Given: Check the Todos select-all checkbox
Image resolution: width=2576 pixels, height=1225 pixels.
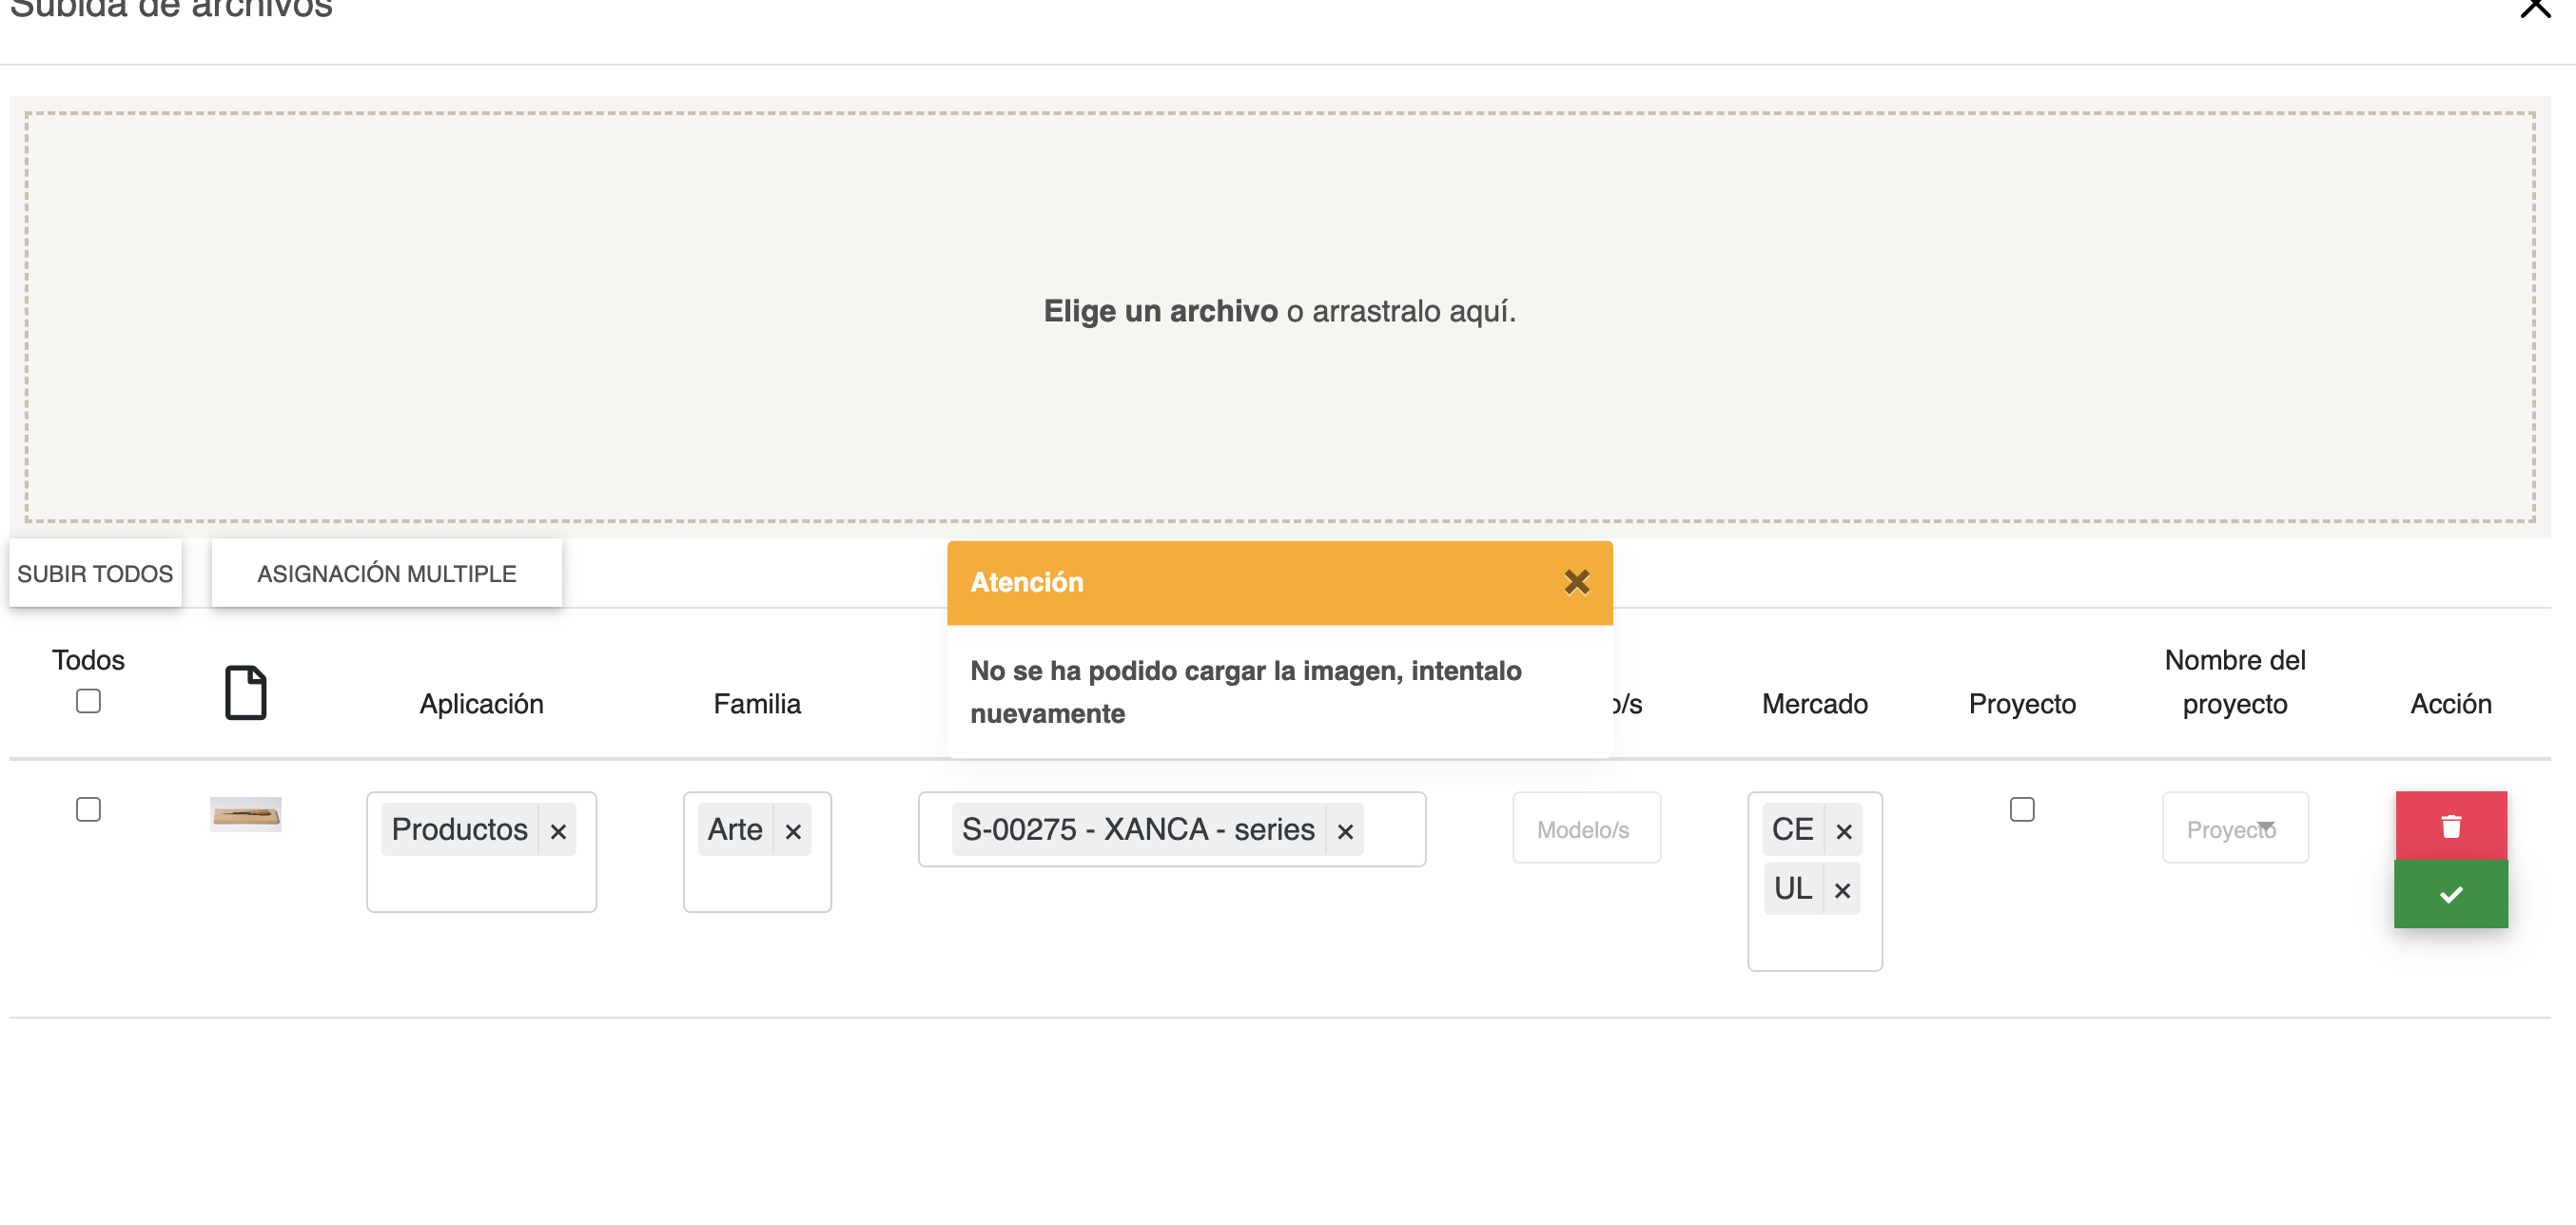Looking at the screenshot, I should pyautogui.click(x=88, y=701).
